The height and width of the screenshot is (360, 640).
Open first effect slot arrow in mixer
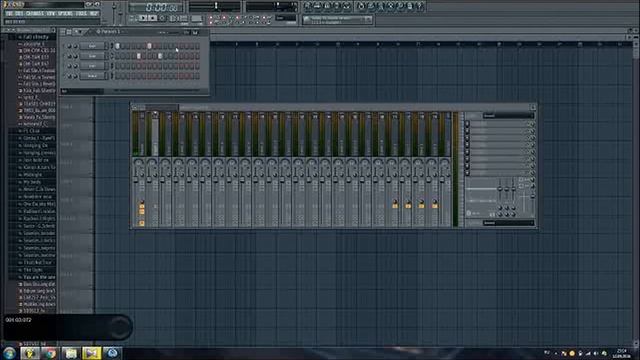coord(467,124)
